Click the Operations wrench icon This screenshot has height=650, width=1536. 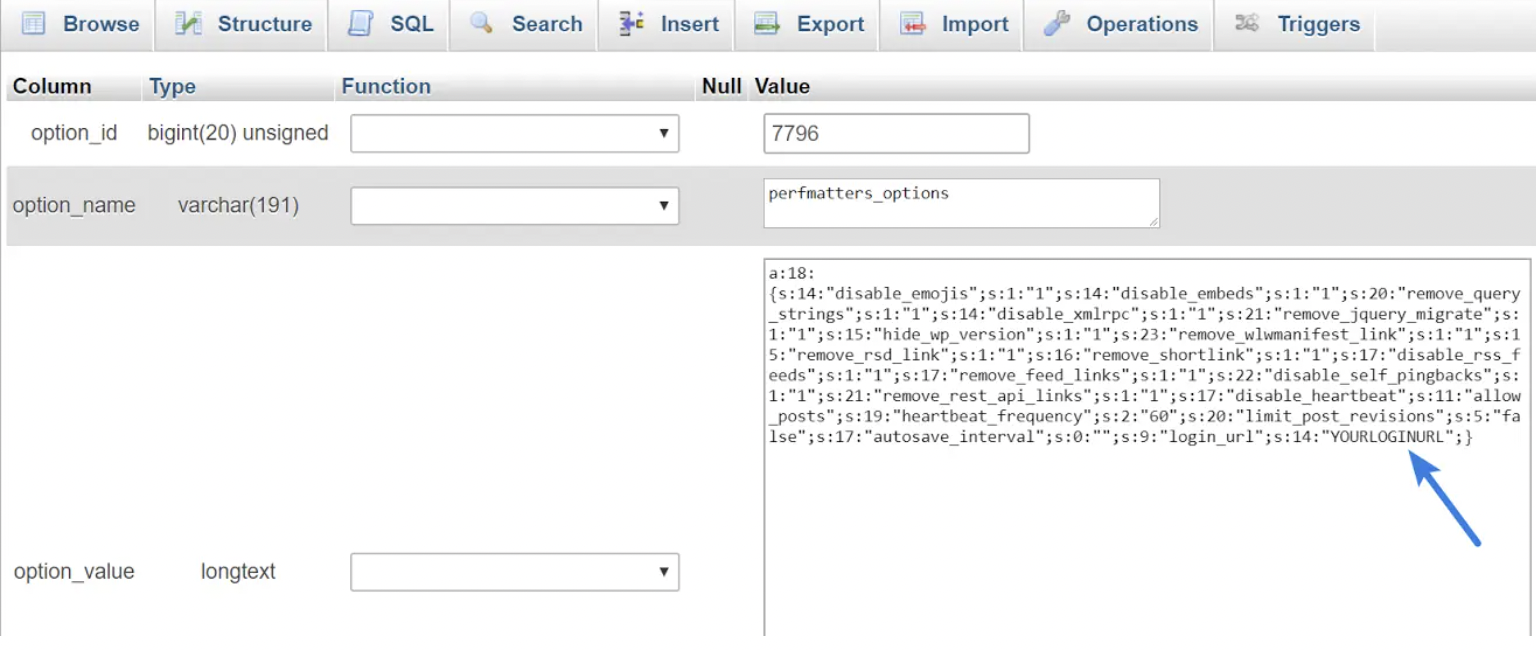[1056, 23]
